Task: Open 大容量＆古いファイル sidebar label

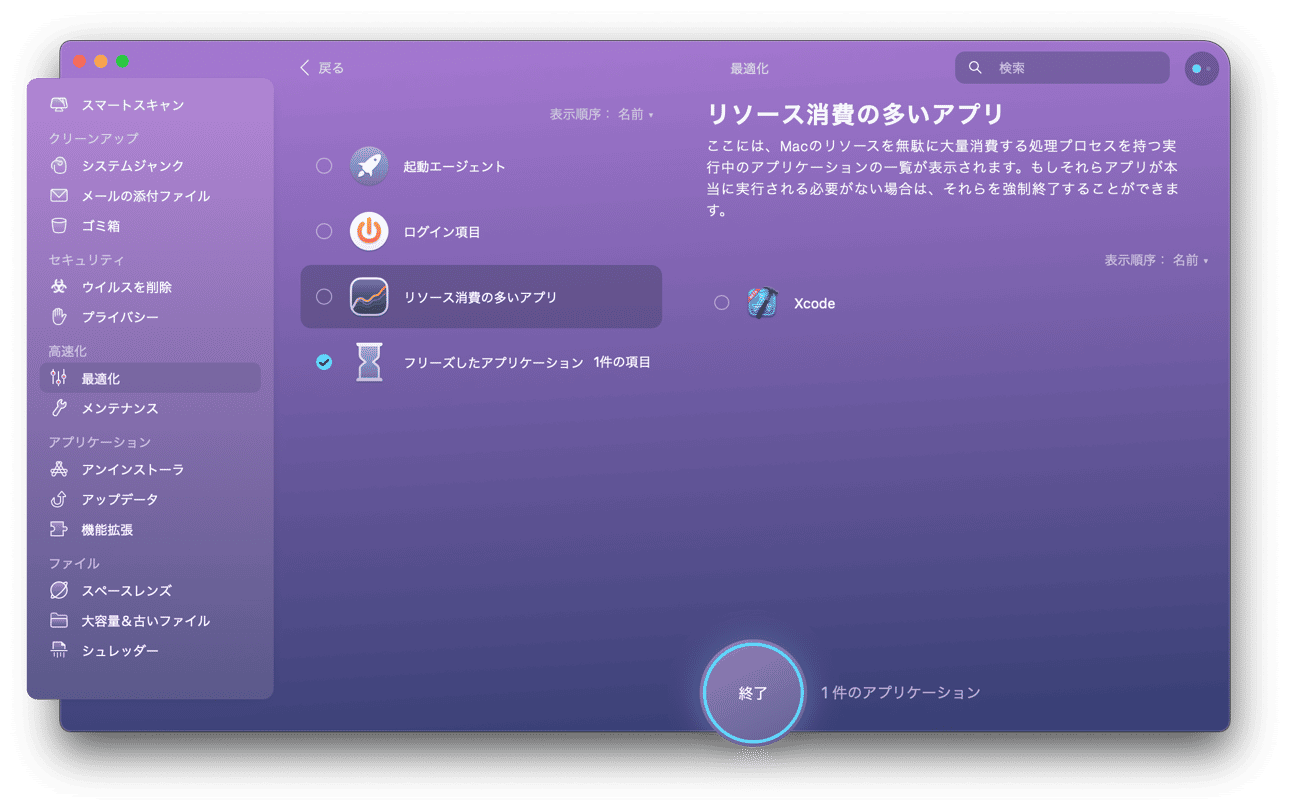Action: 146,620
